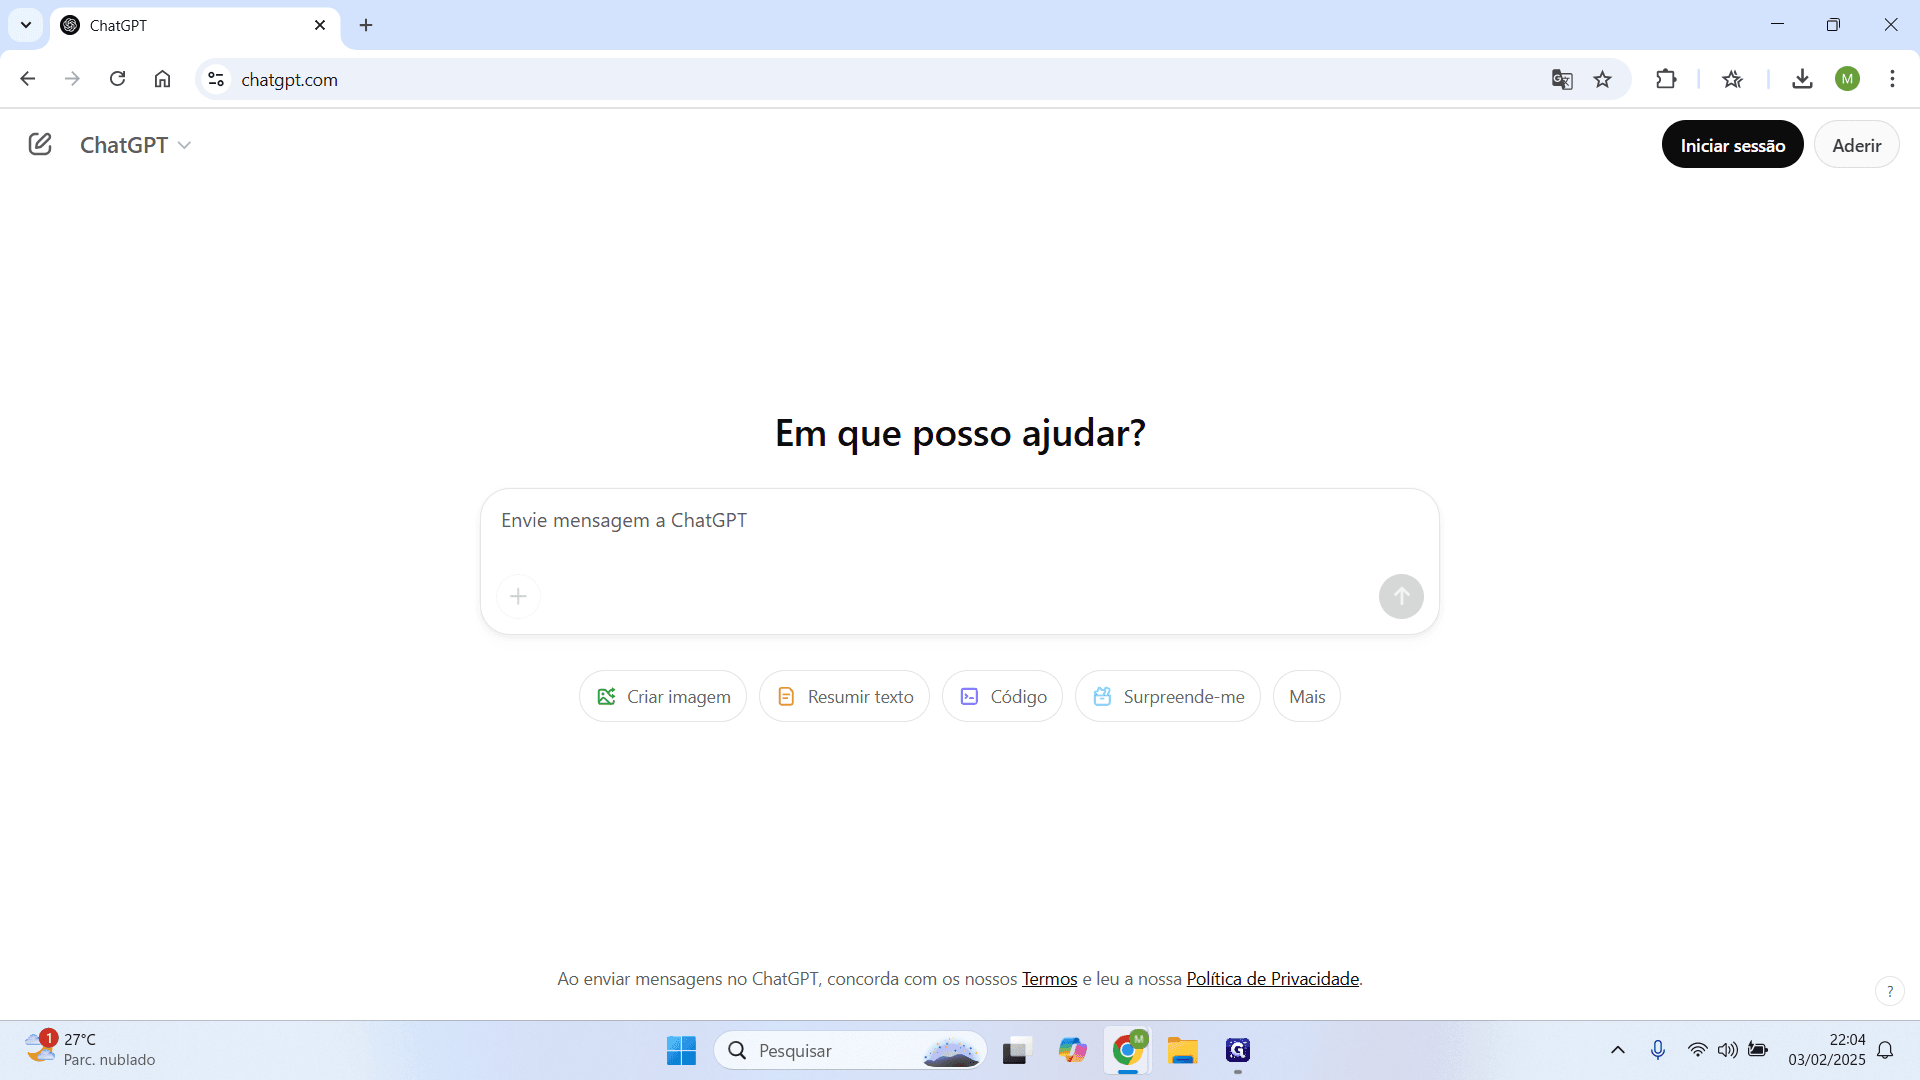Image resolution: width=1920 pixels, height=1080 pixels.
Task: Bookmark this page with the star icon
Action: tap(1603, 79)
